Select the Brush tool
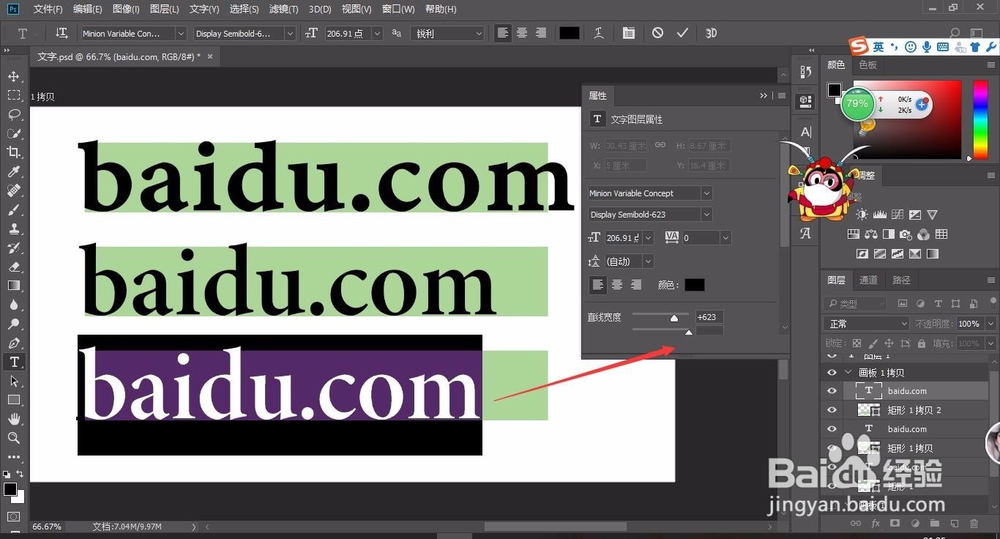 13,209
